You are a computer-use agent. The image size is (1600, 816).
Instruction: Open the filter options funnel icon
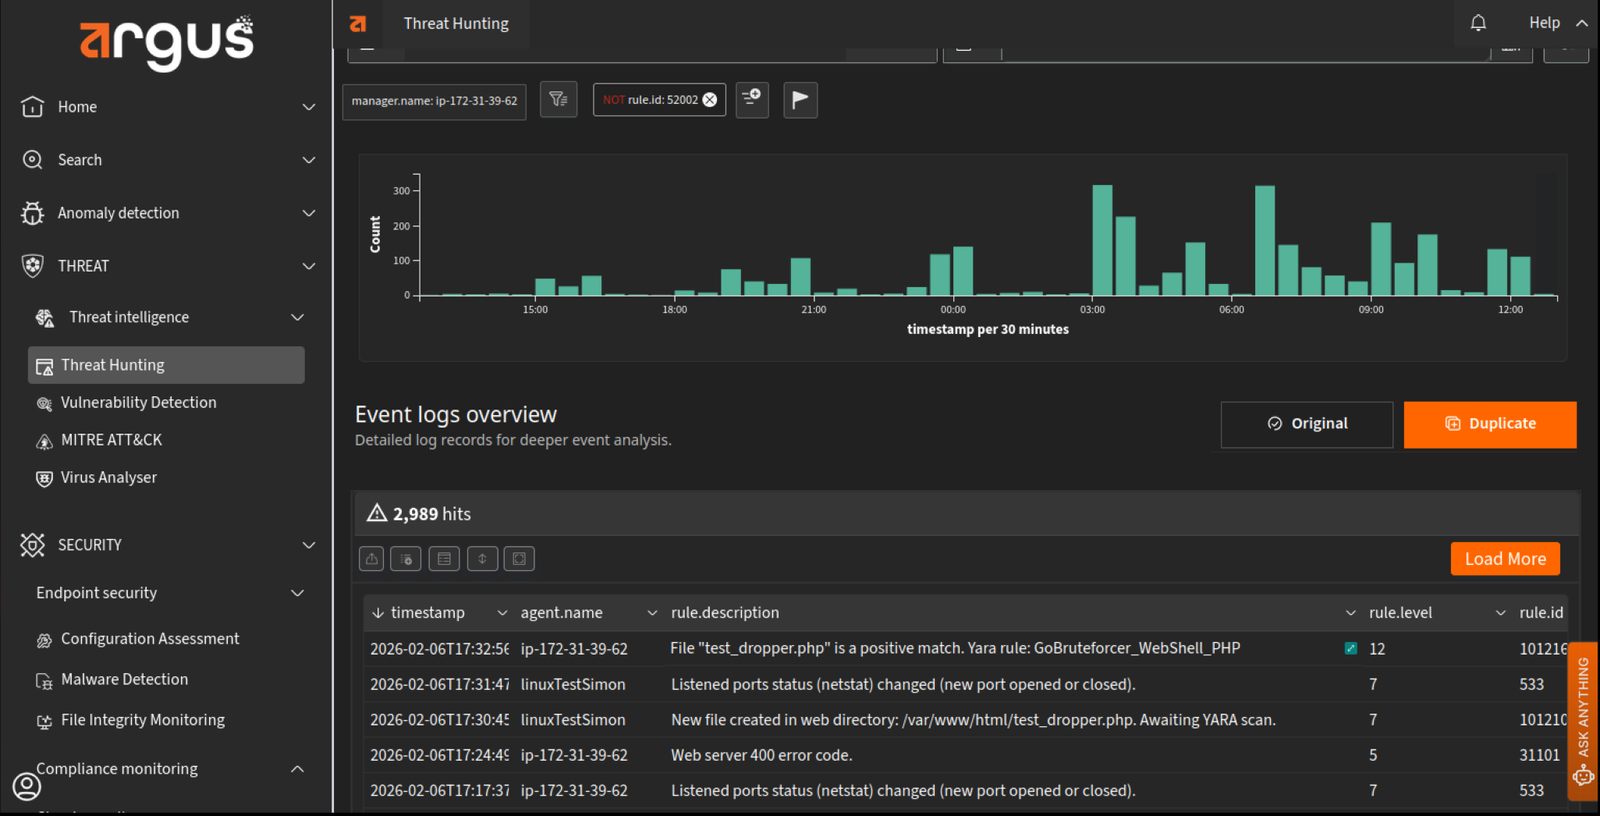coord(558,99)
